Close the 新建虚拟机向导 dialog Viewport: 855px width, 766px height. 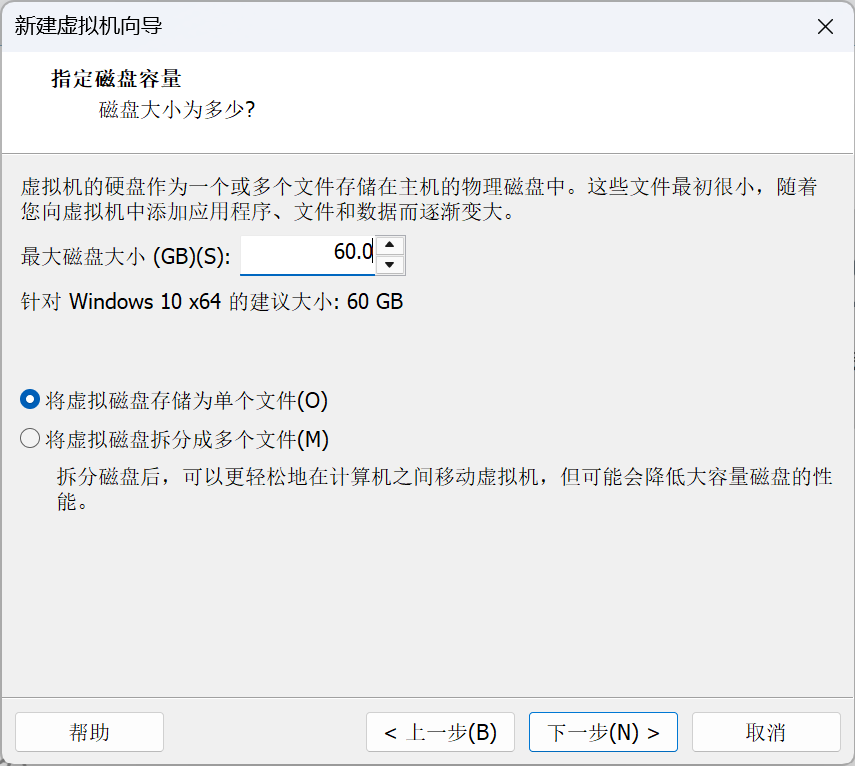point(825,26)
